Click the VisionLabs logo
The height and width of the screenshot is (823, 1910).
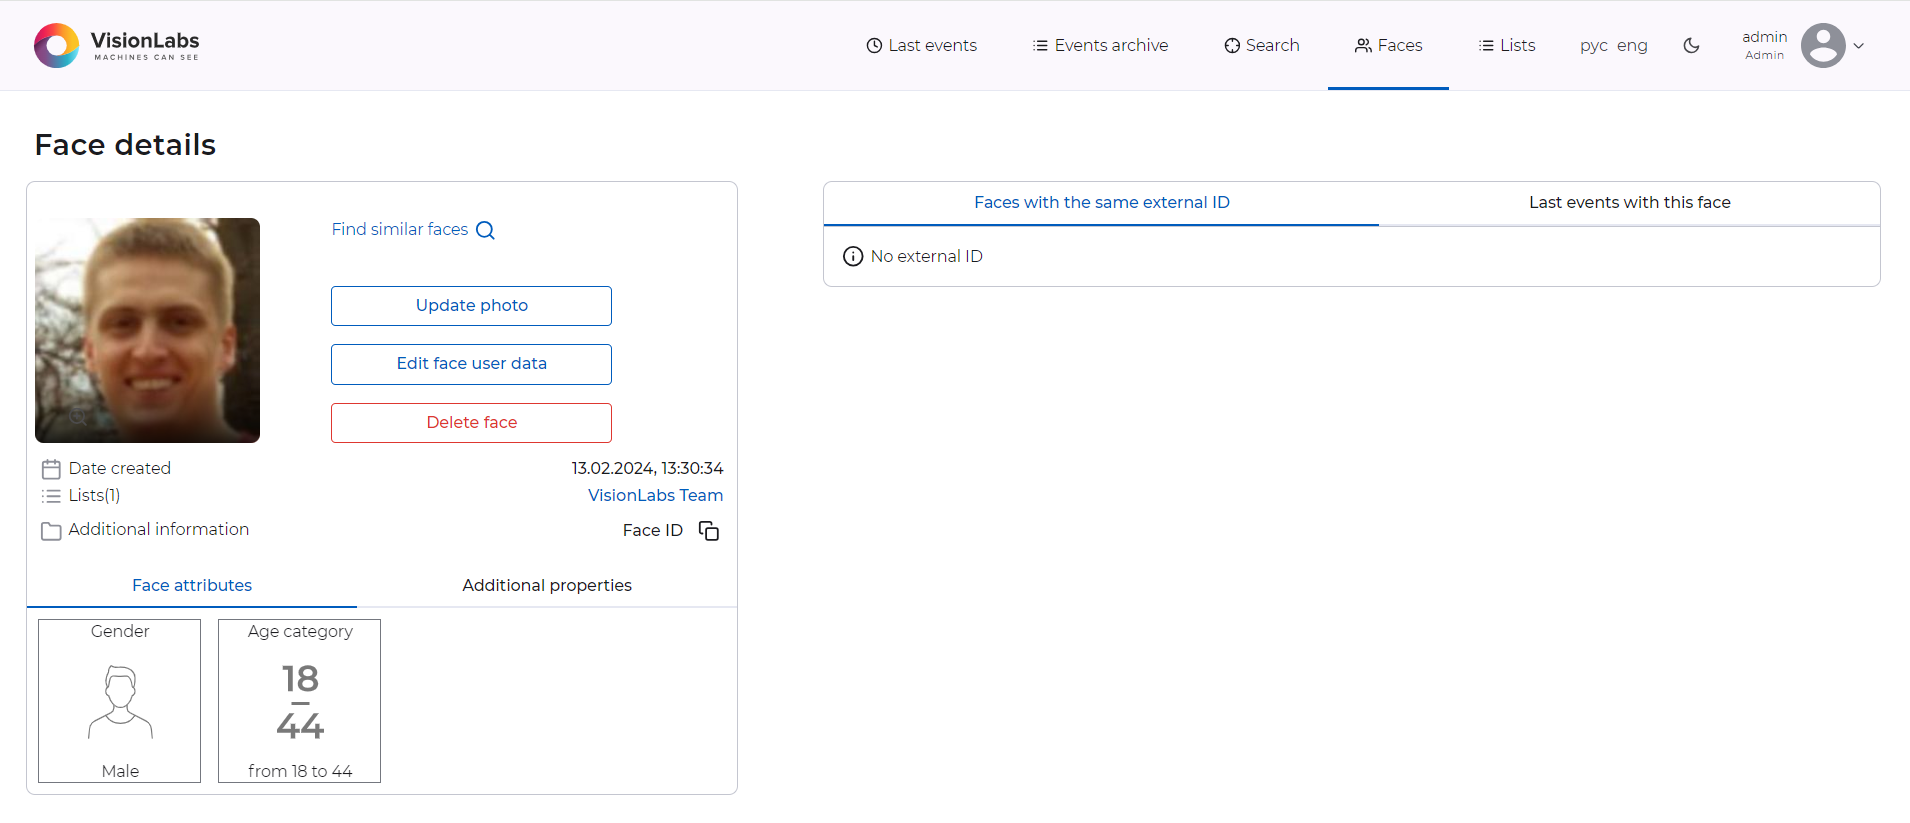pyautogui.click(x=117, y=45)
